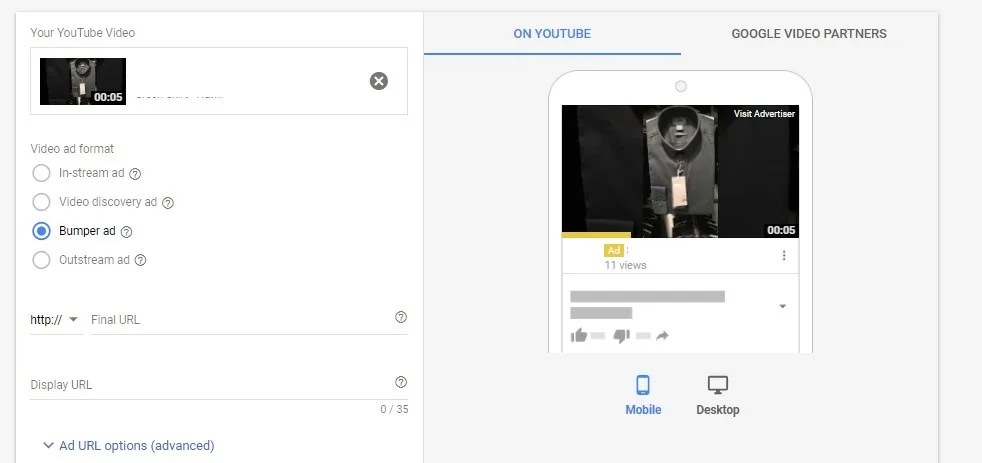Open the Google Video Partners tab
The height and width of the screenshot is (463, 982).
tap(809, 34)
